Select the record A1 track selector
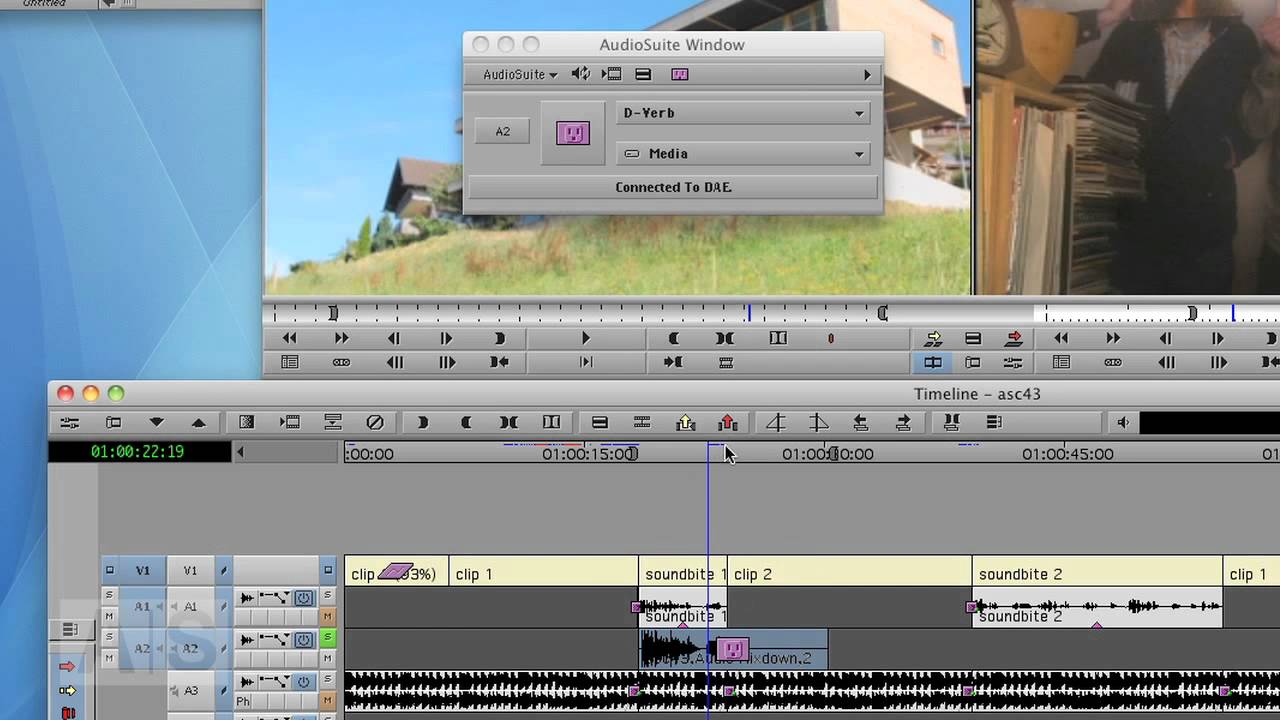This screenshot has height=720, width=1280. click(190, 606)
